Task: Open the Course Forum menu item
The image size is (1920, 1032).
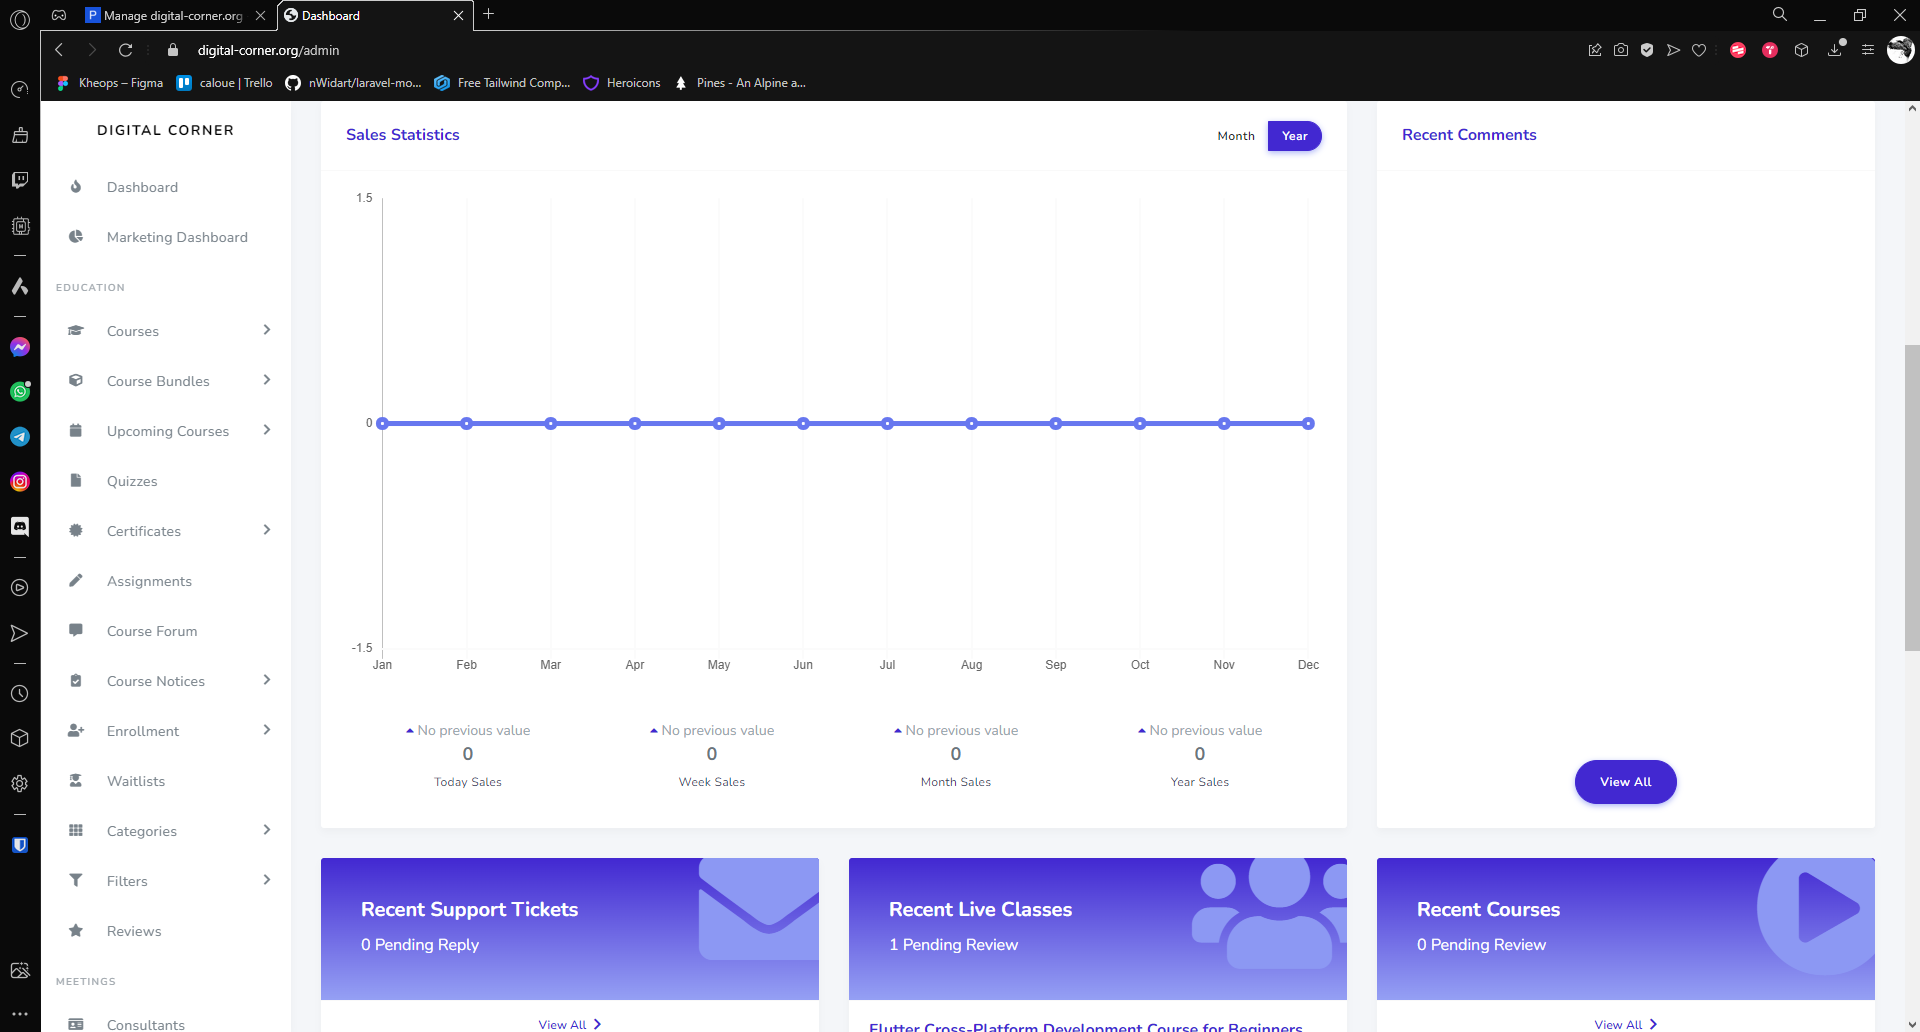Action: click(x=152, y=631)
